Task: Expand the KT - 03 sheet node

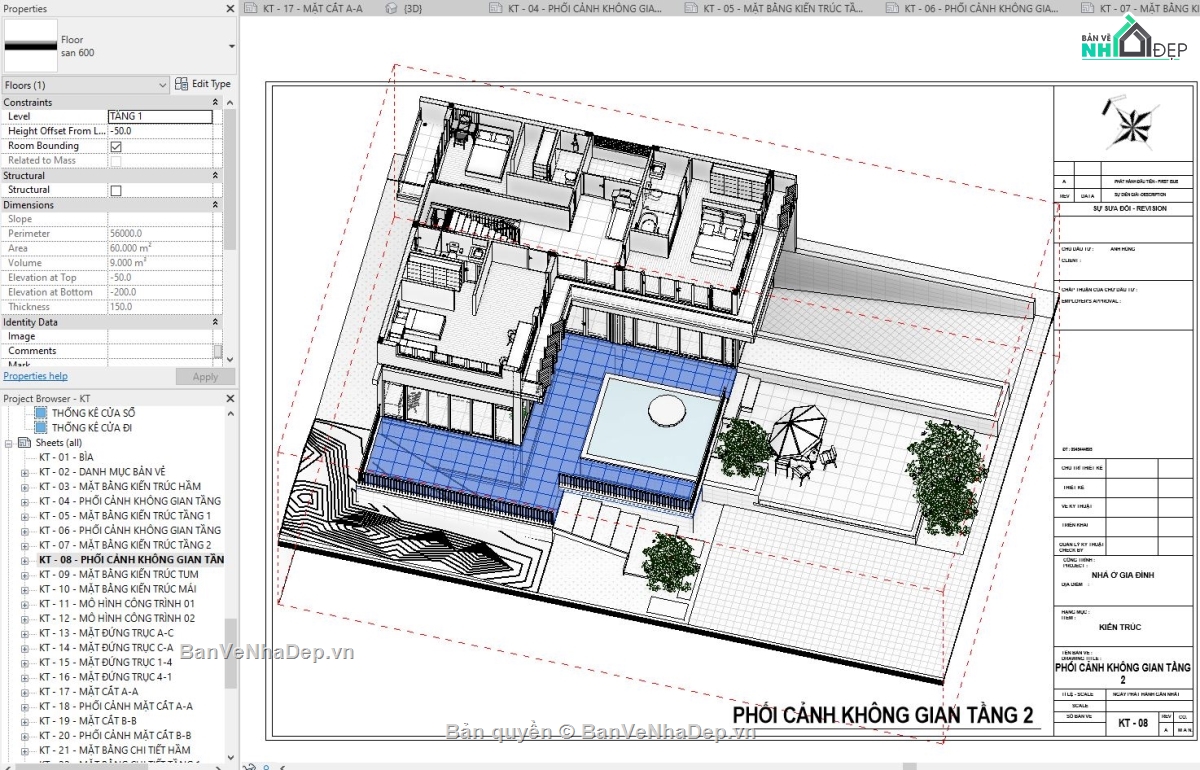Action: (x=25, y=487)
